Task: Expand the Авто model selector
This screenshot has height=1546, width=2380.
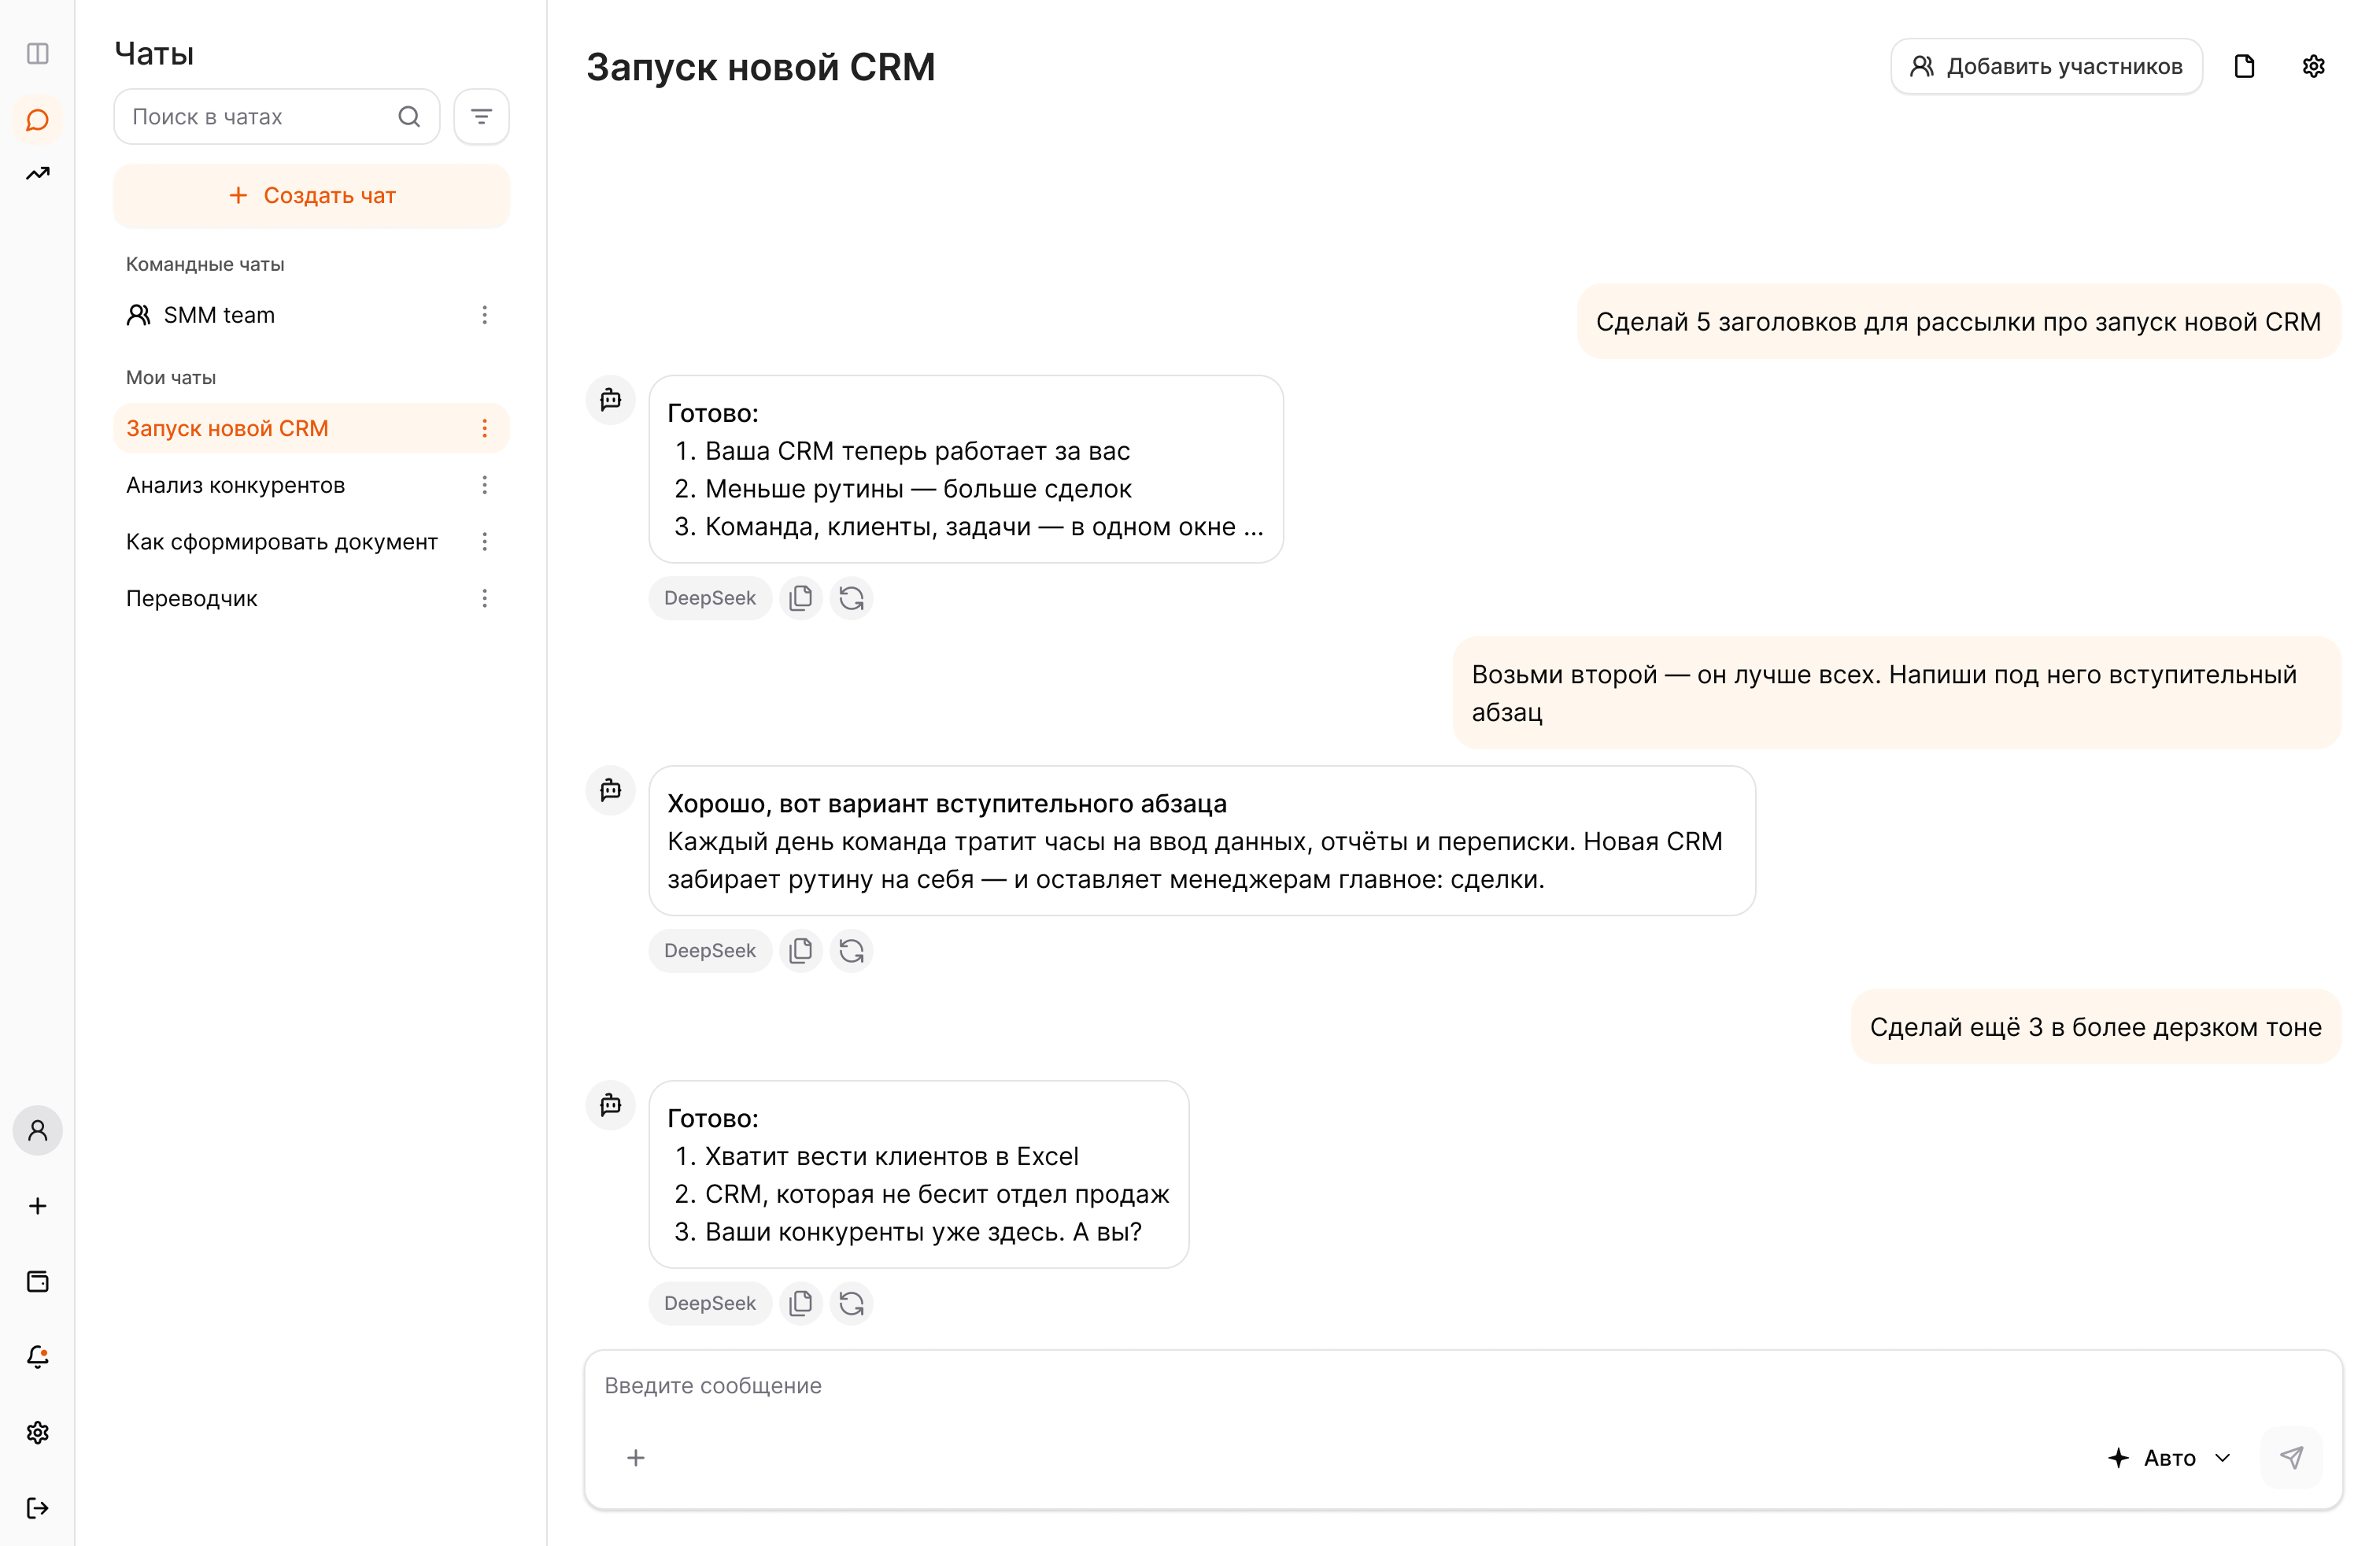Action: [x=2169, y=1458]
